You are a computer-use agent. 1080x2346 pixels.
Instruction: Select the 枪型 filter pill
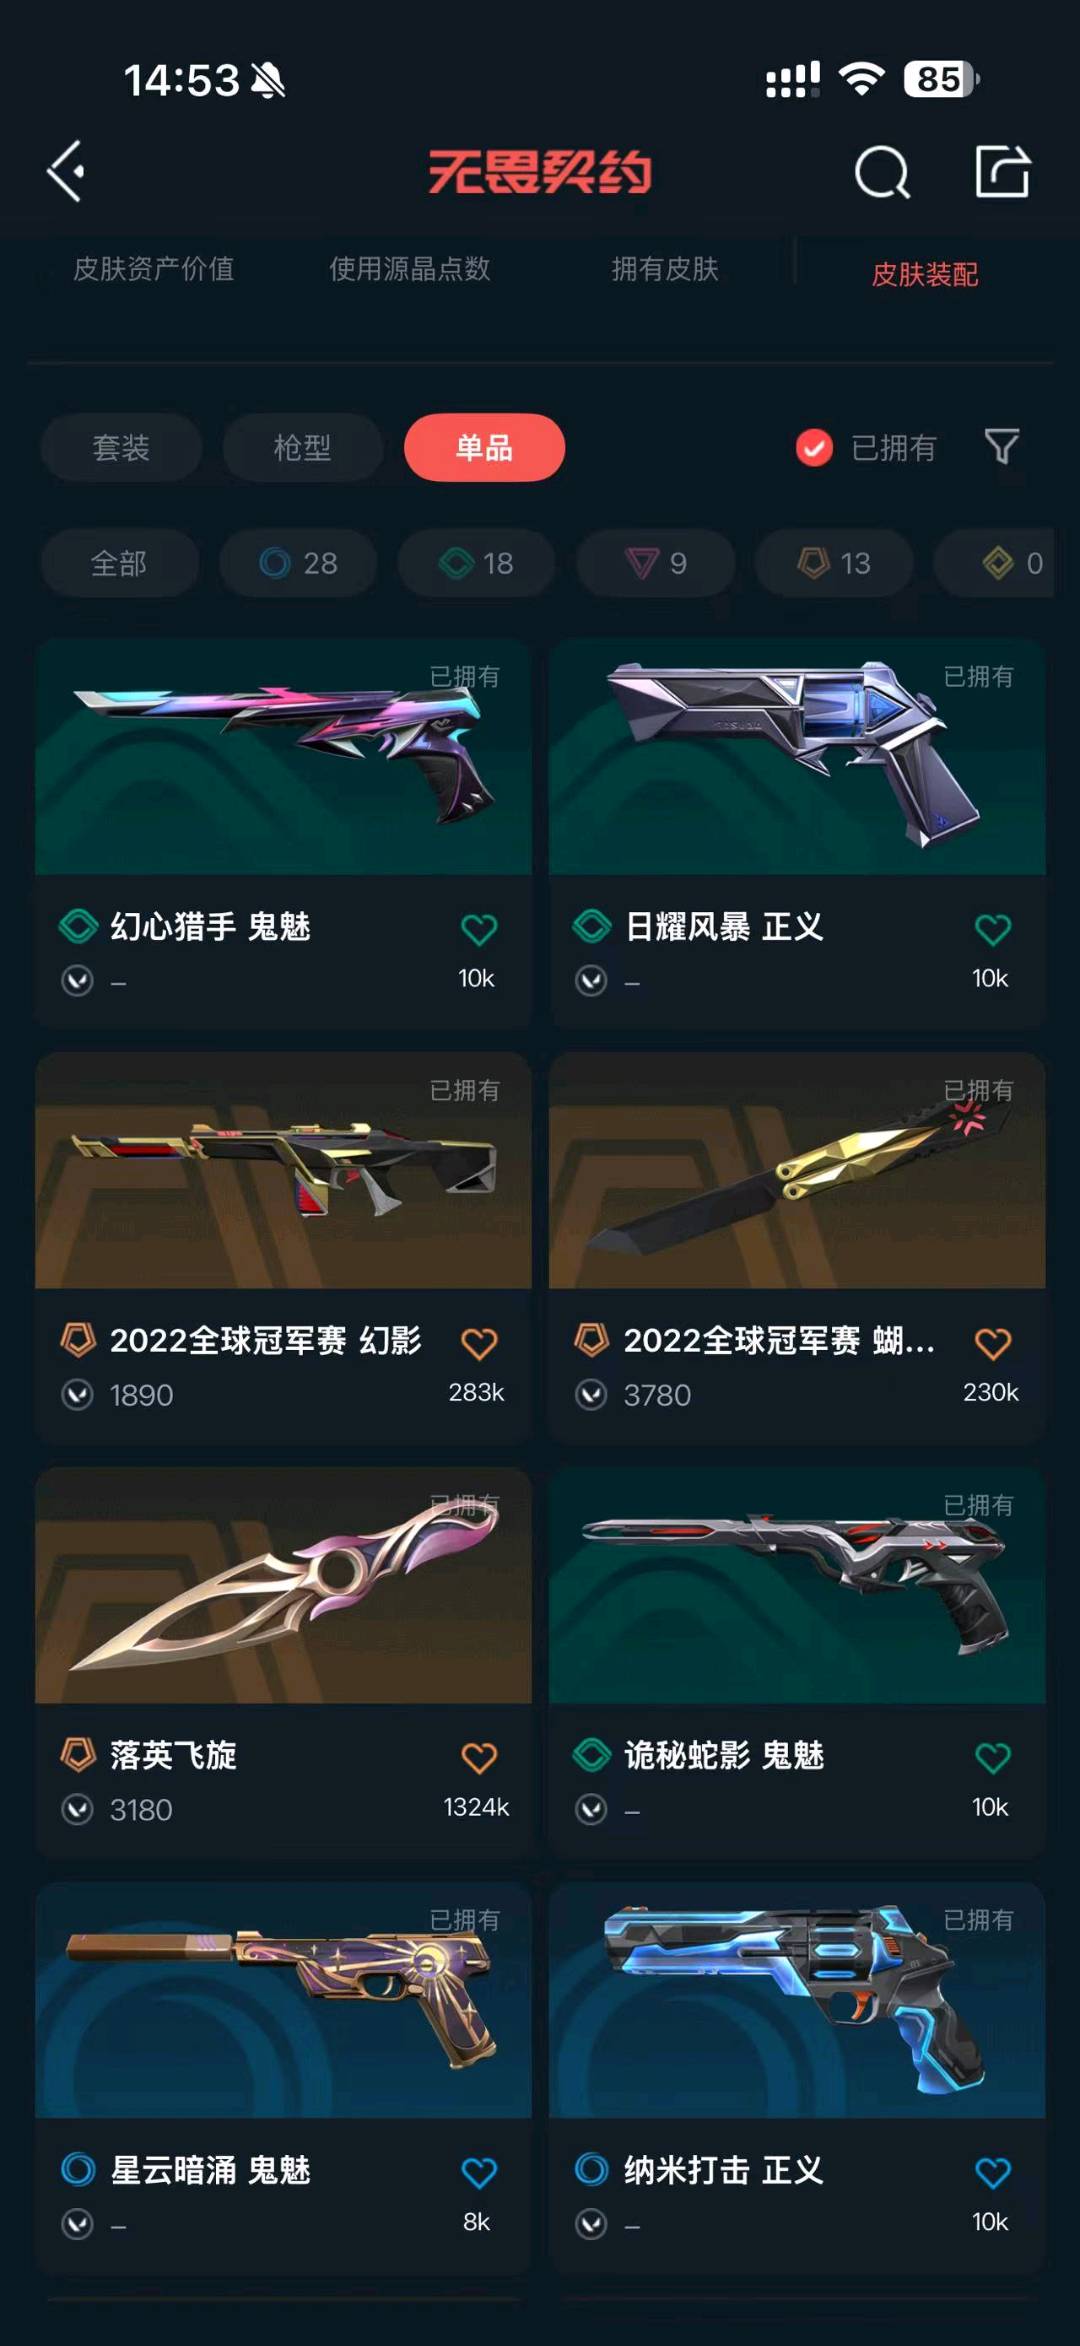tap(302, 447)
